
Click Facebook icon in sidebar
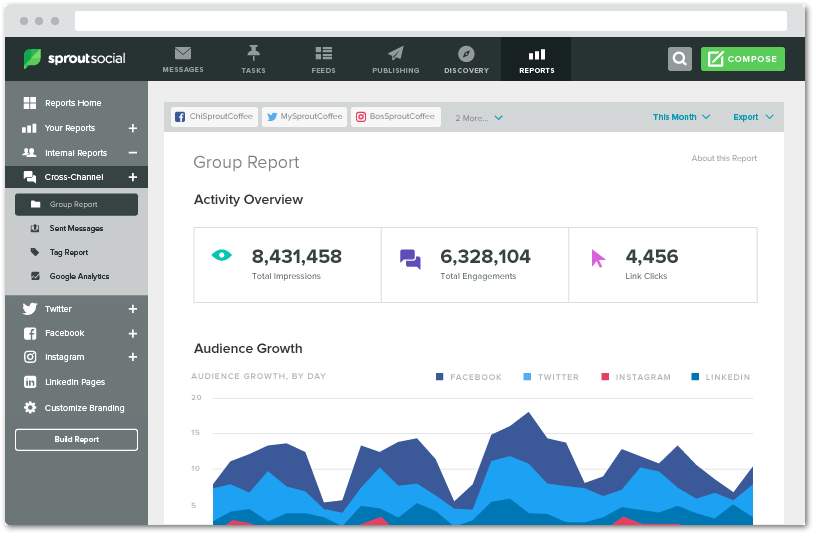coord(30,333)
